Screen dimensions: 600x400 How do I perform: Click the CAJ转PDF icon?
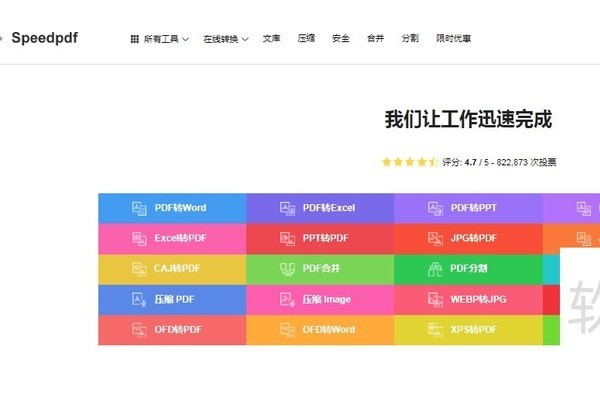139,269
